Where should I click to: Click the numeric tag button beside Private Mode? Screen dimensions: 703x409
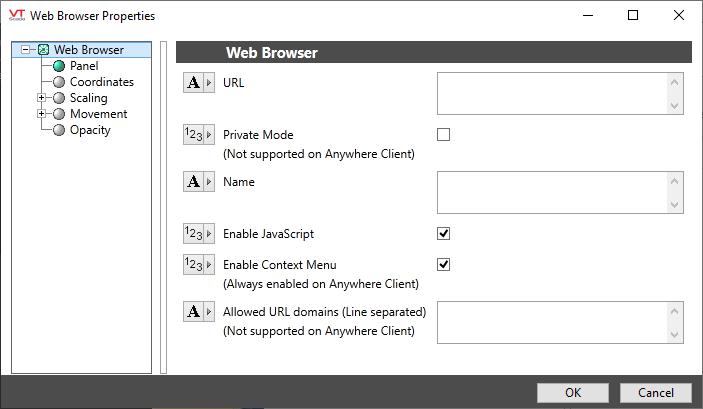199,136
